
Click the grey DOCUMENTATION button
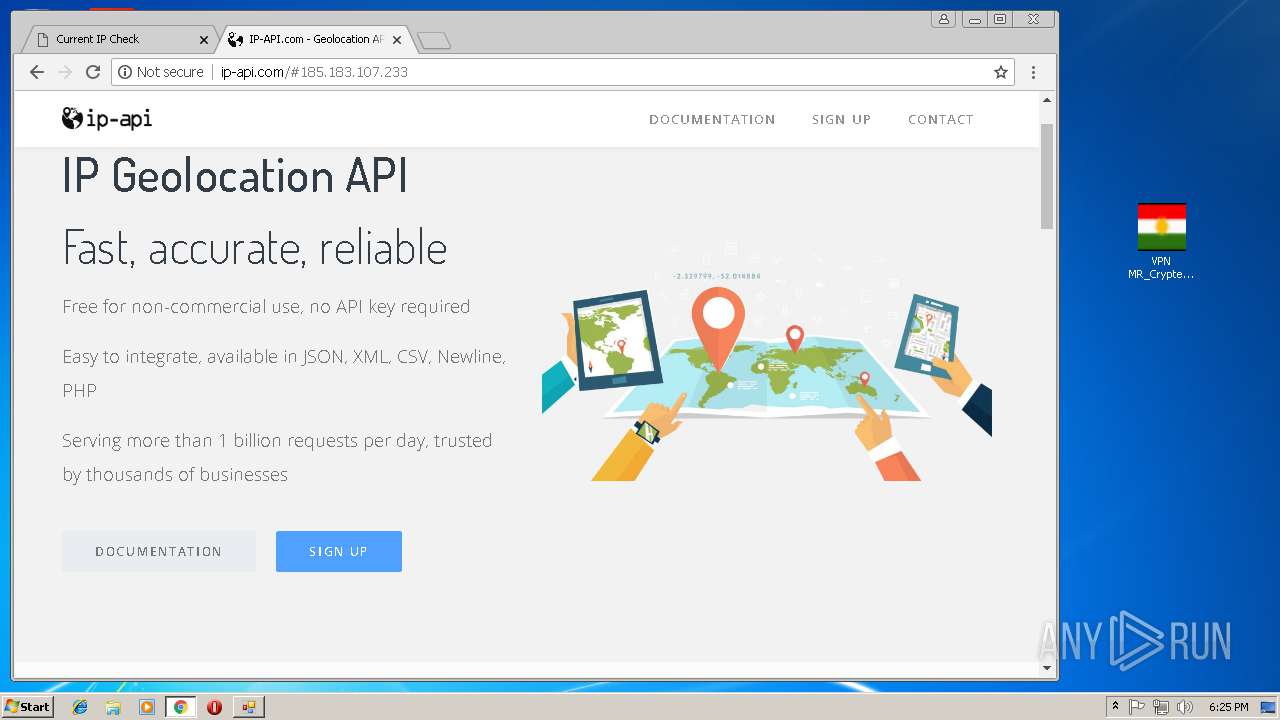[x=159, y=551]
